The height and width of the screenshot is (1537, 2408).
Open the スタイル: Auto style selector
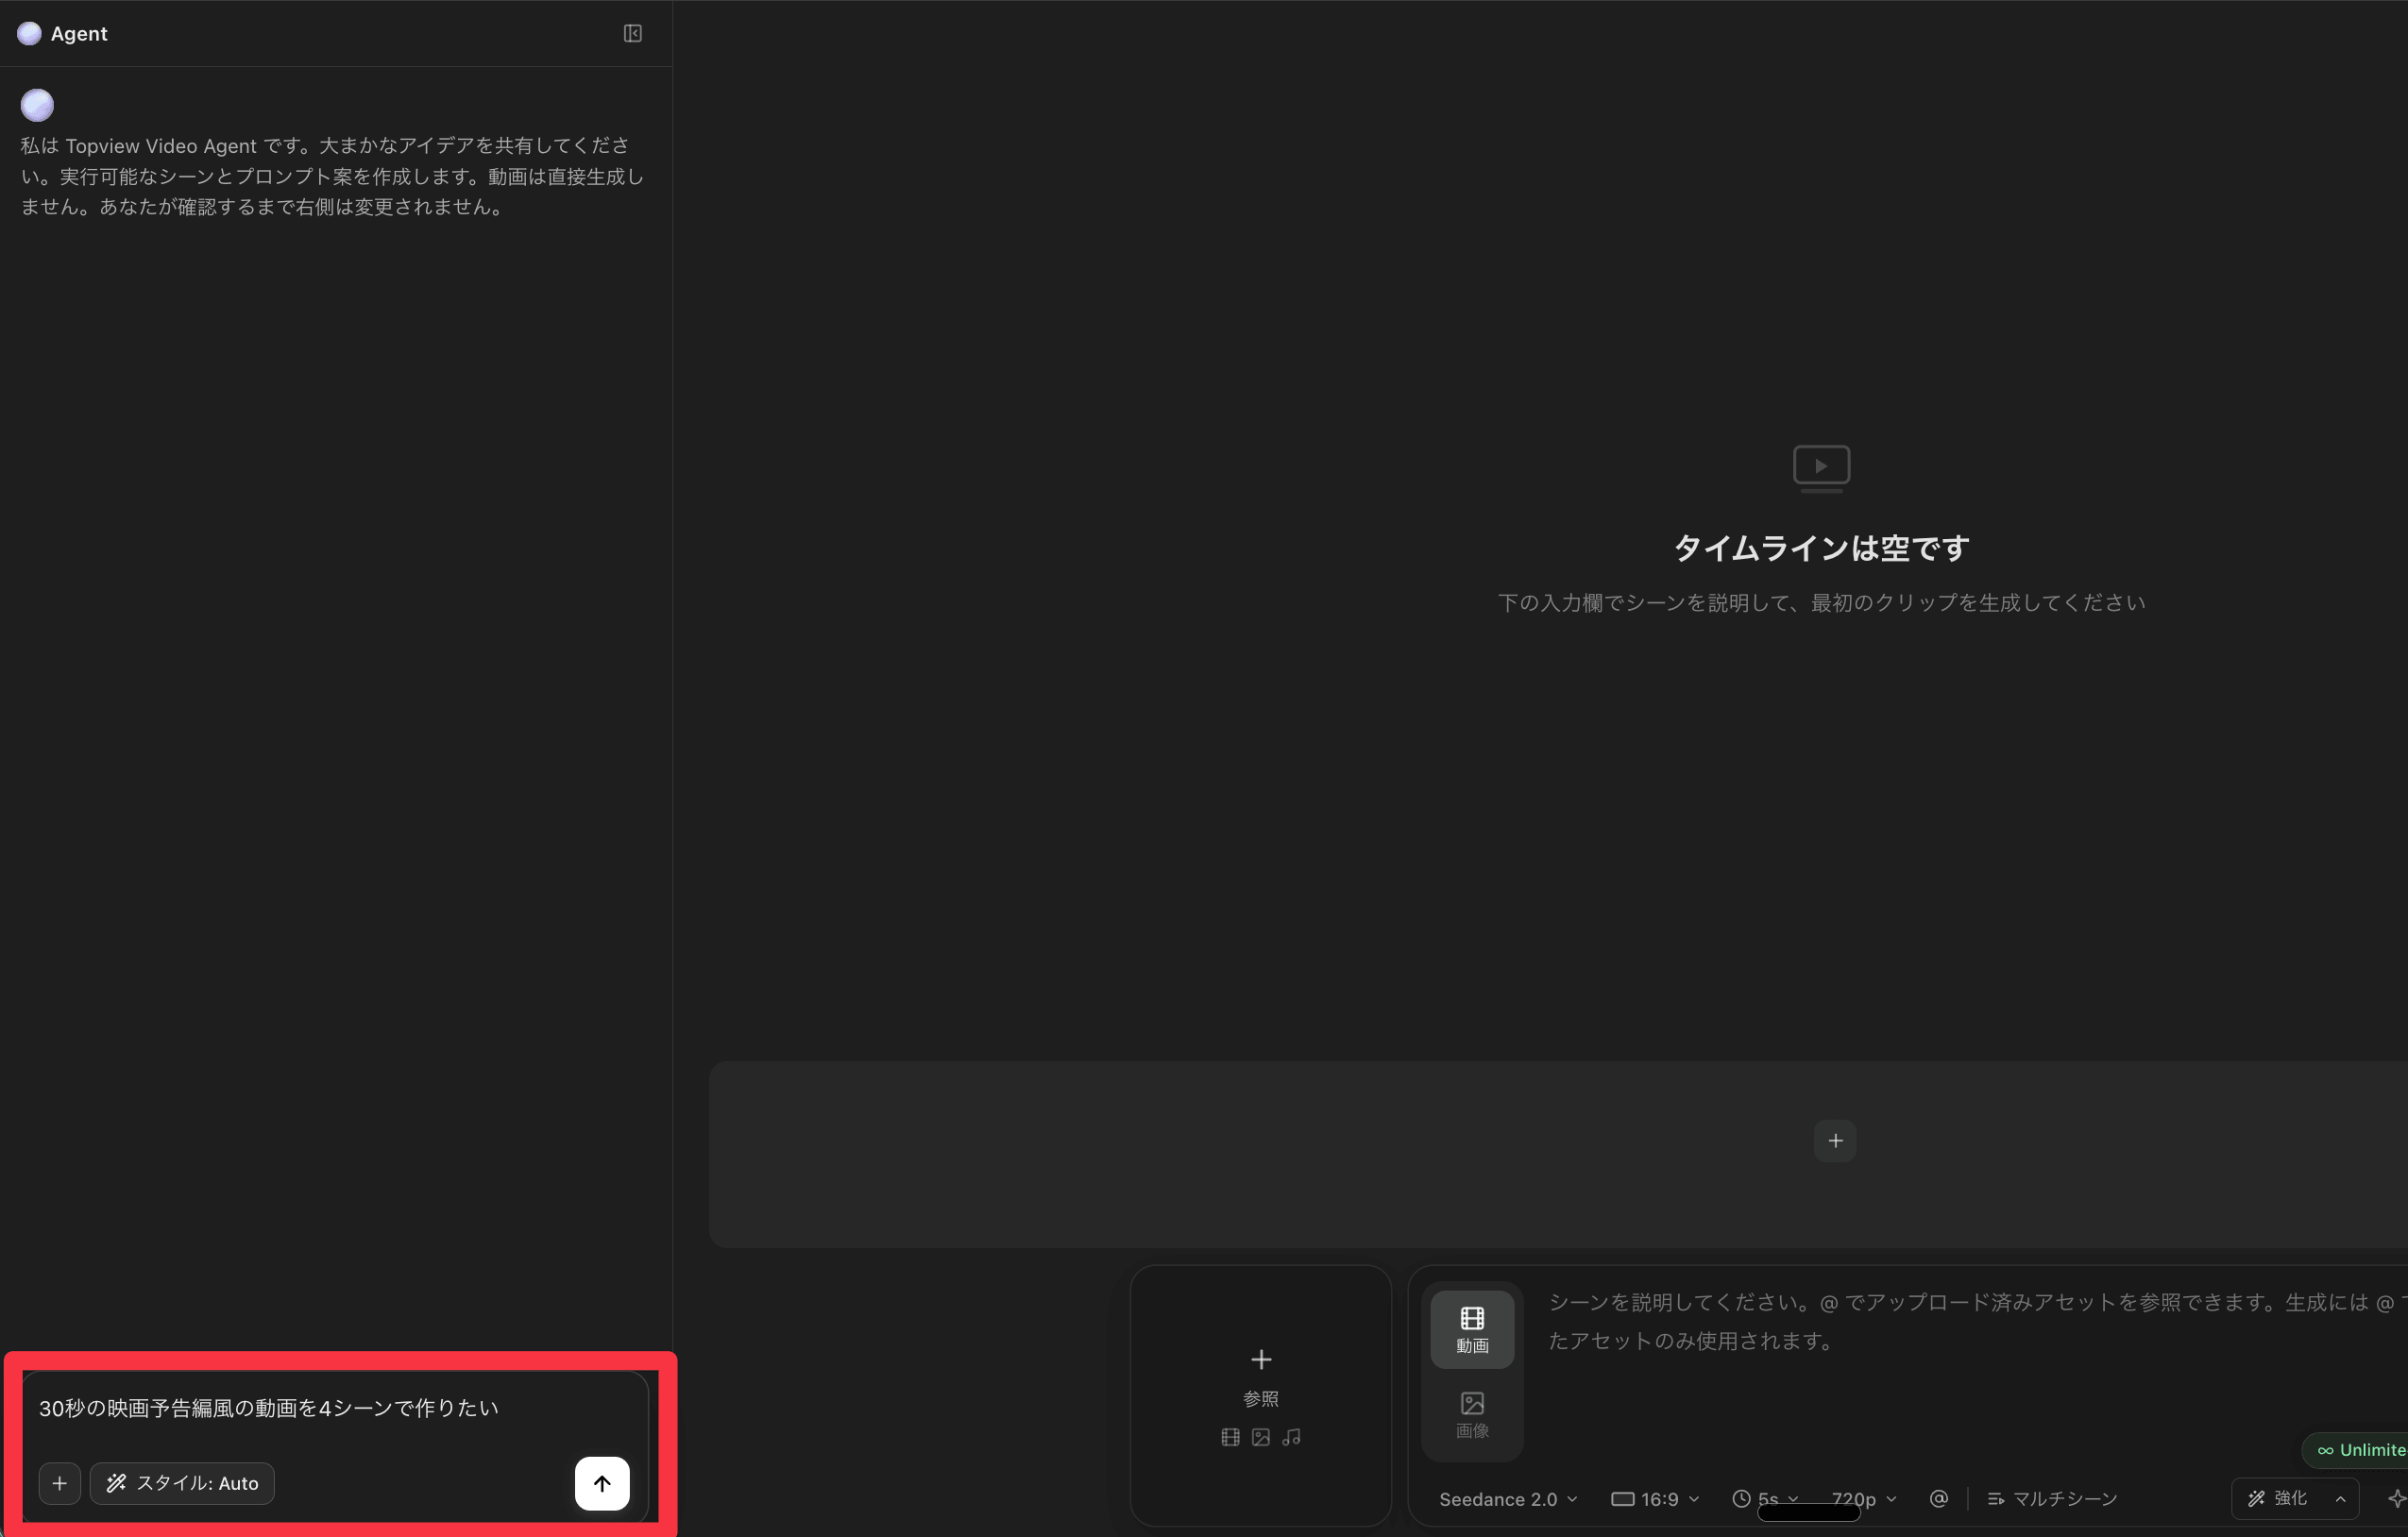click(x=182, y=1483)
